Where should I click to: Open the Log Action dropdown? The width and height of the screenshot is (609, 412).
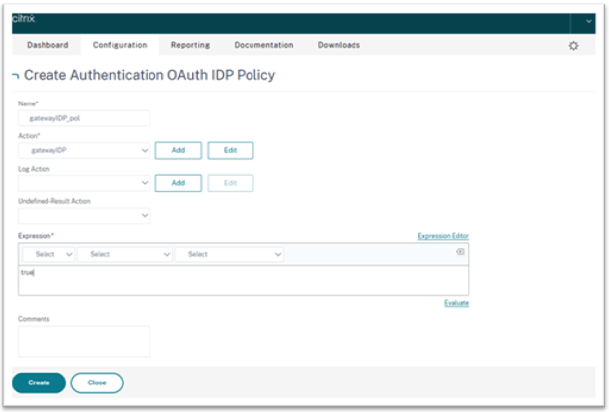tap(84, 183)
